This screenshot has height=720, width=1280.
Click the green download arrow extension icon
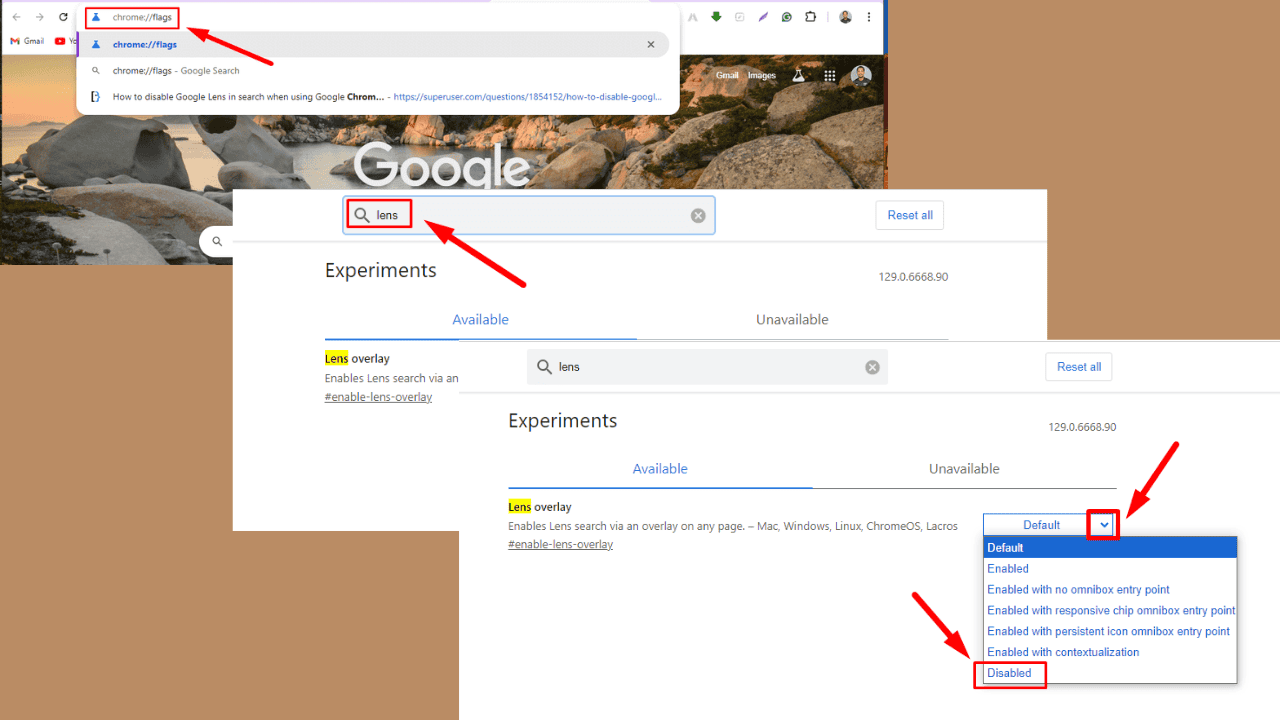(x=716, y=17)
